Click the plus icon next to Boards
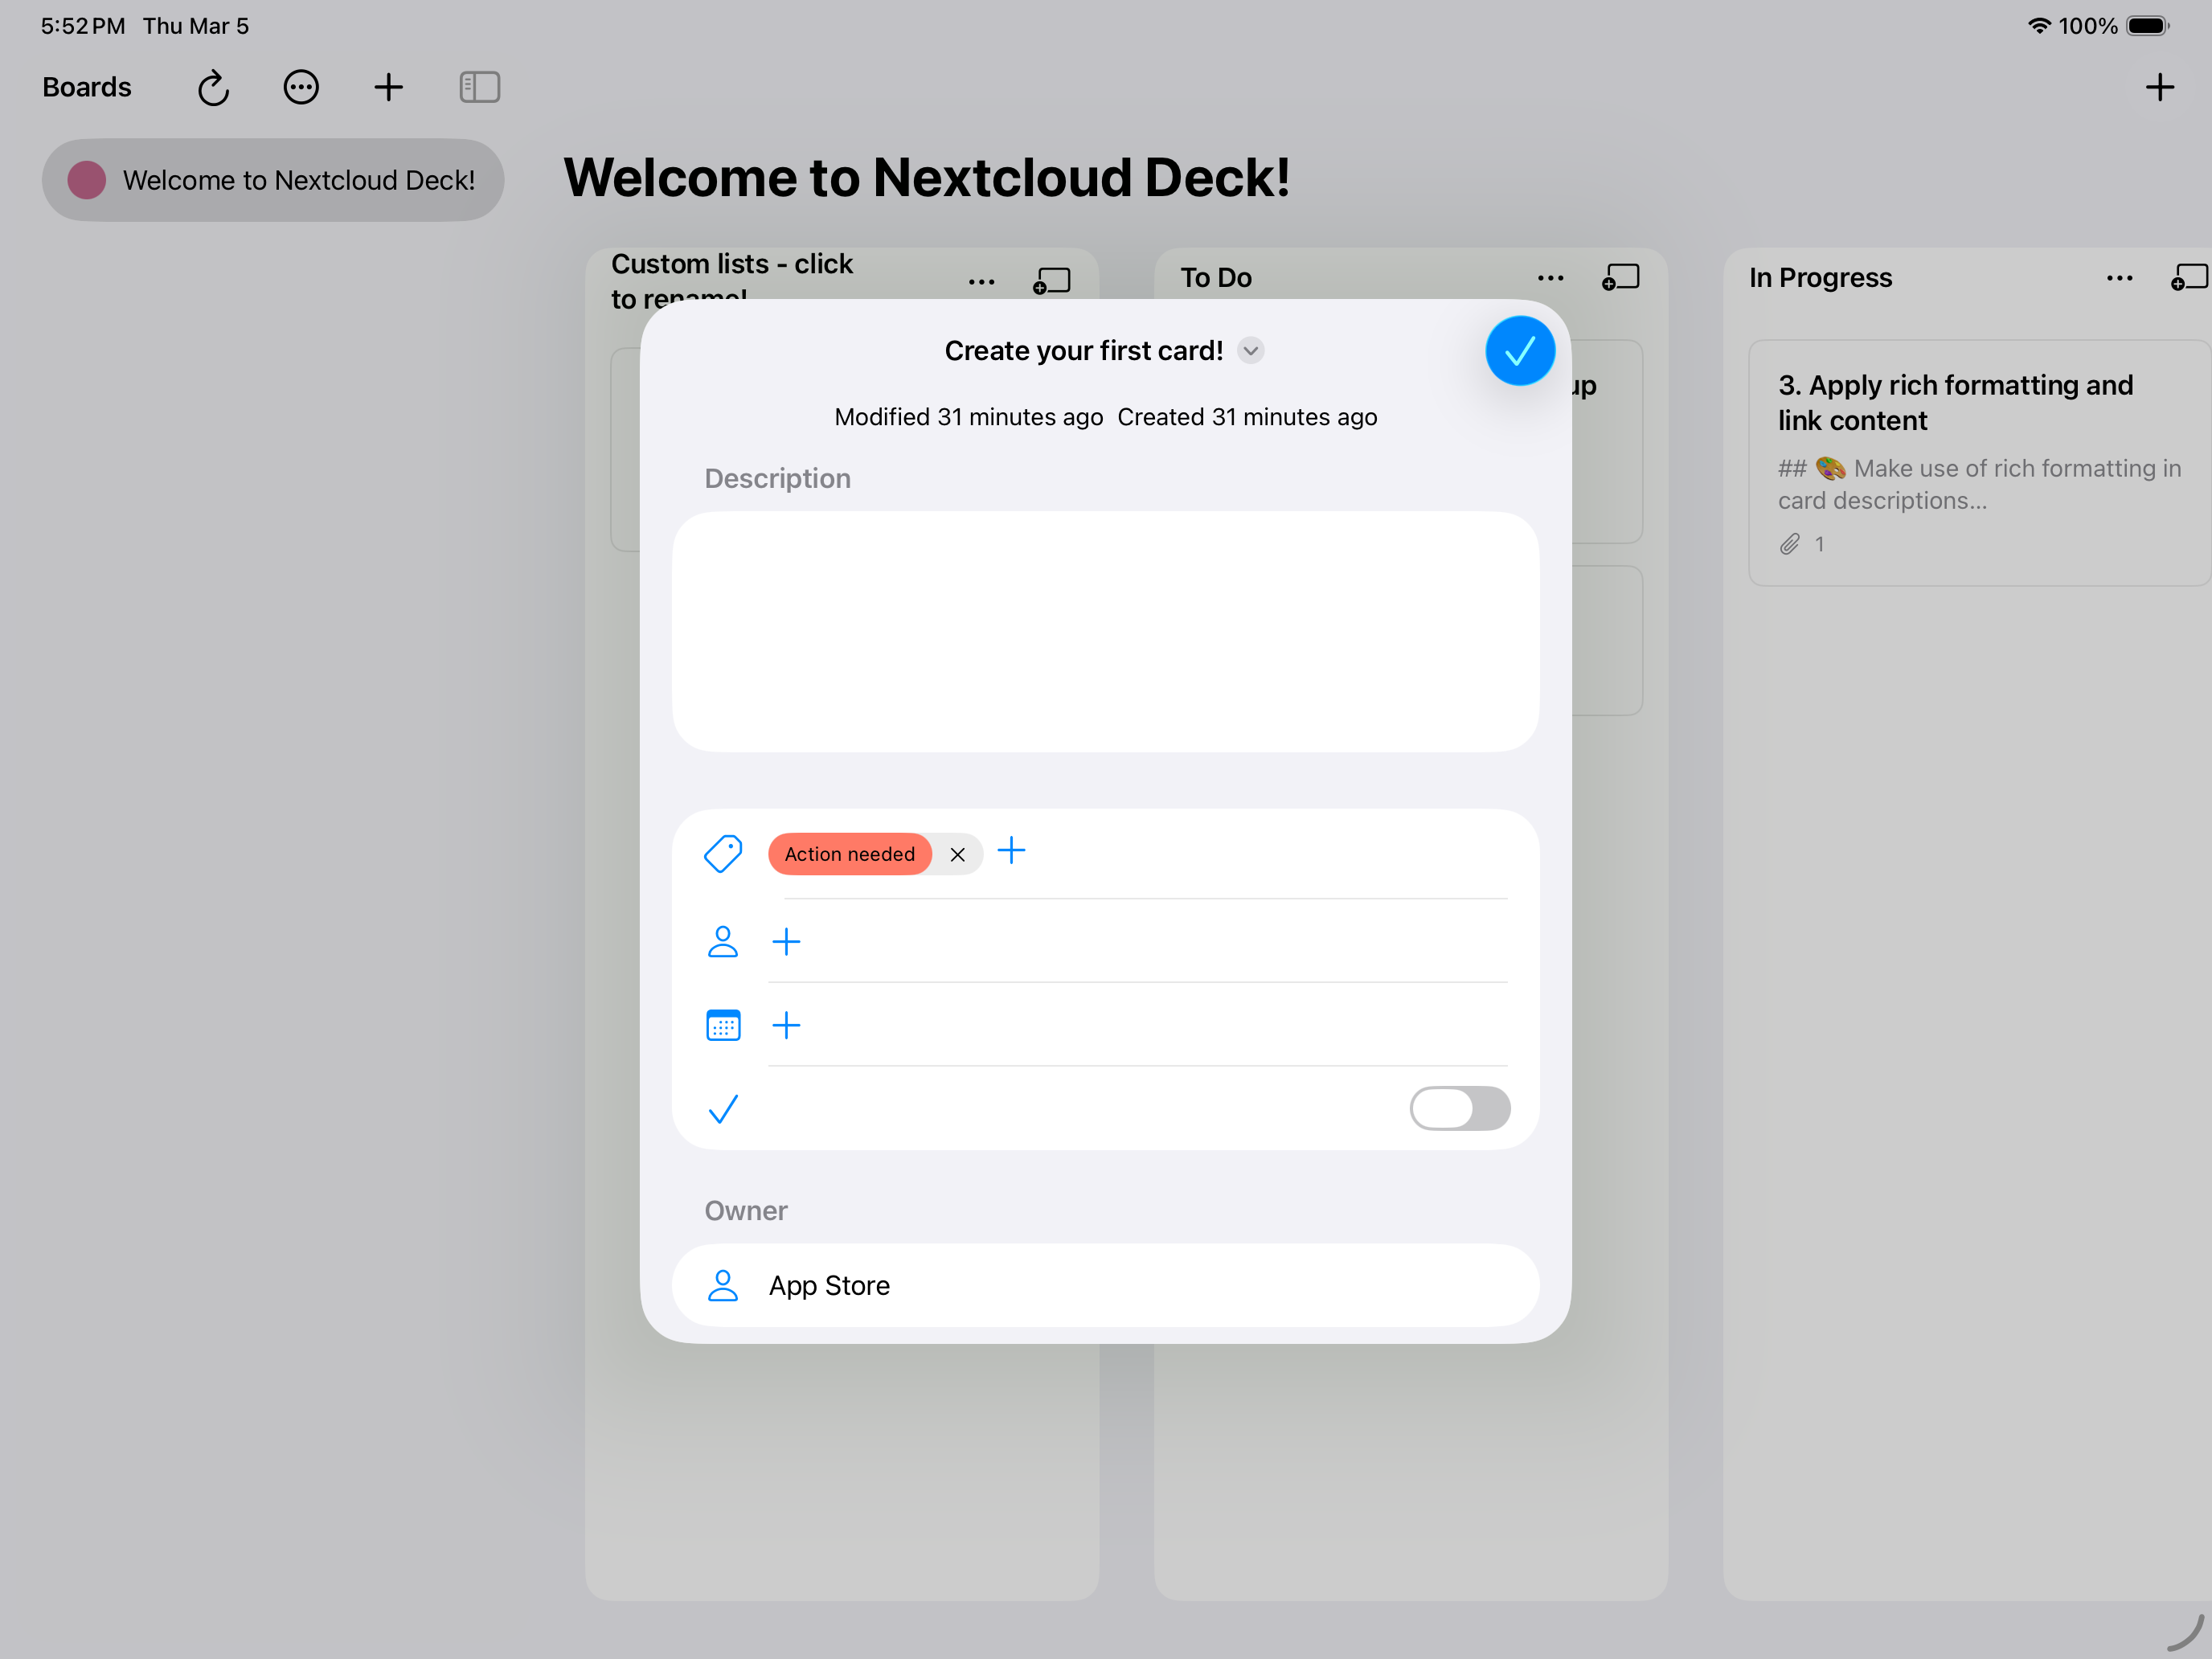The image size is (2212, 1659). 388,88
